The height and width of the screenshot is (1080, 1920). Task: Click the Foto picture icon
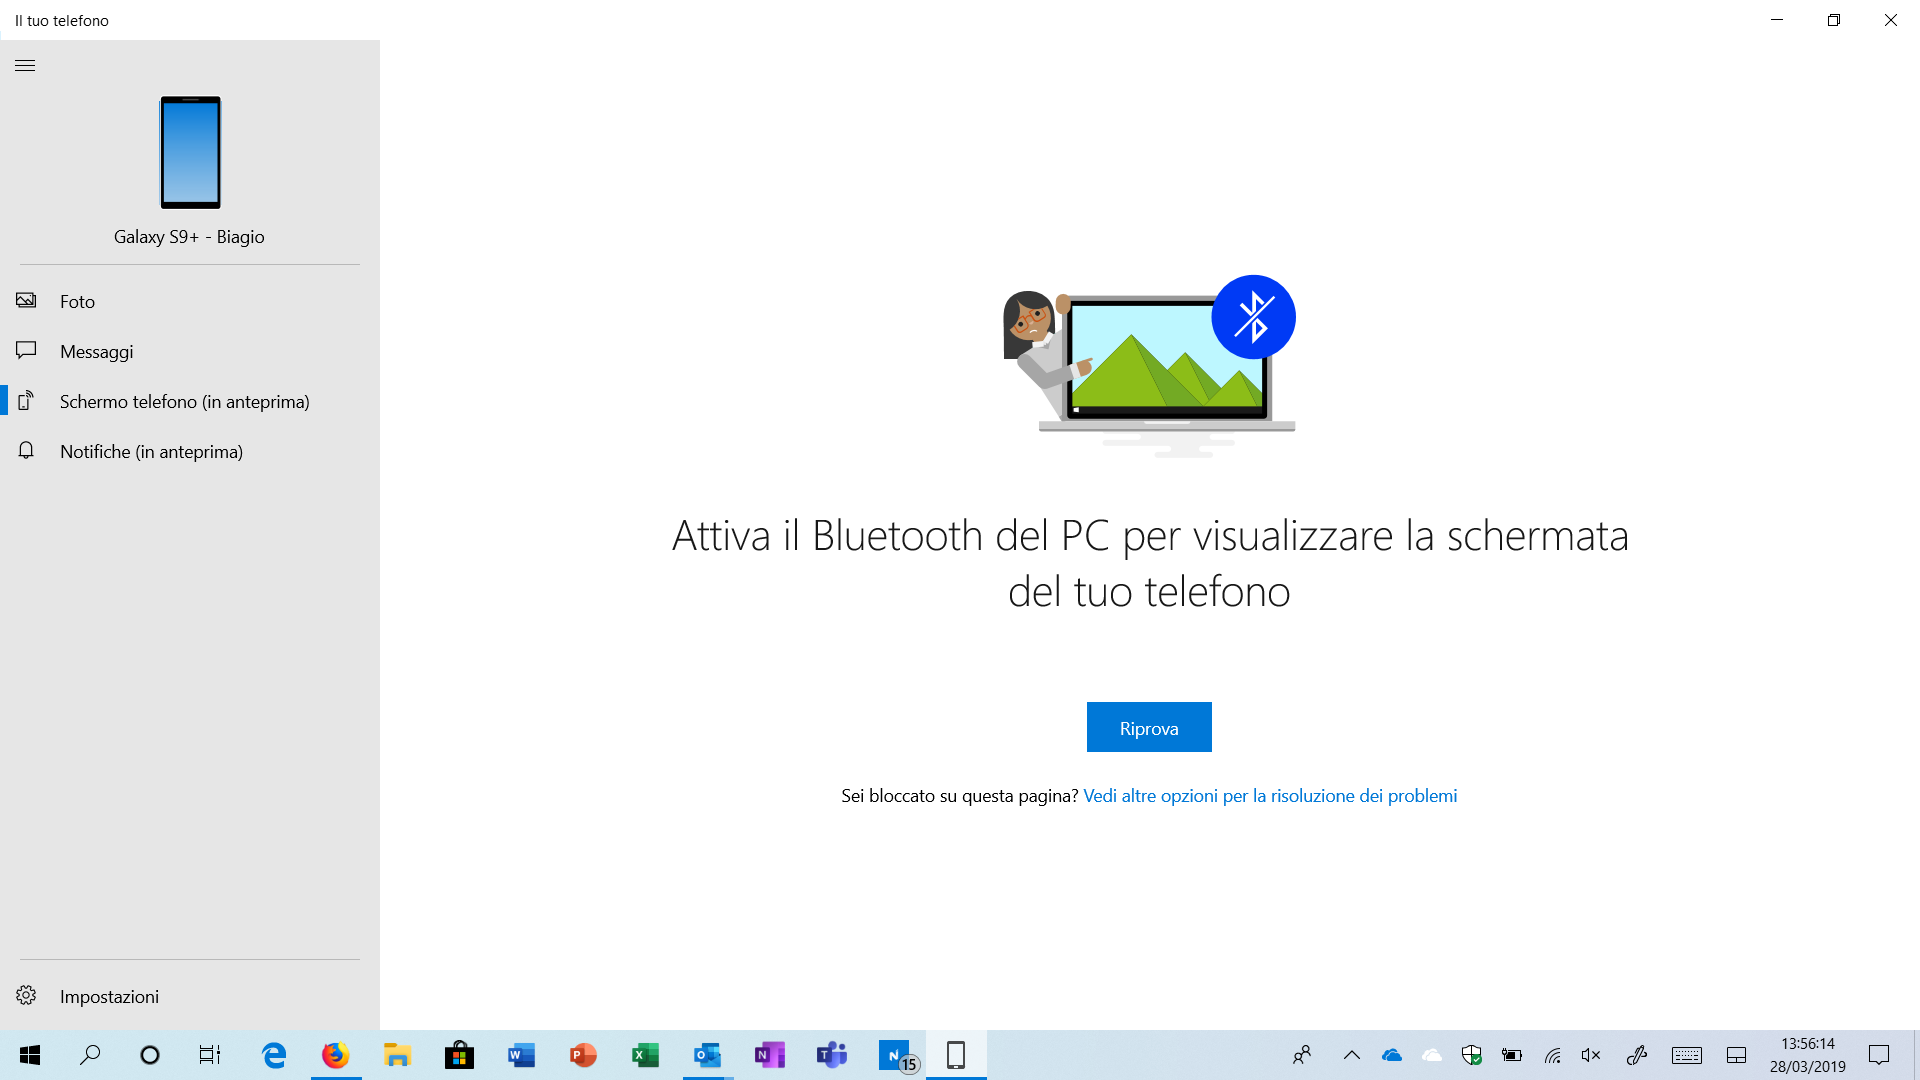point(26,300)
